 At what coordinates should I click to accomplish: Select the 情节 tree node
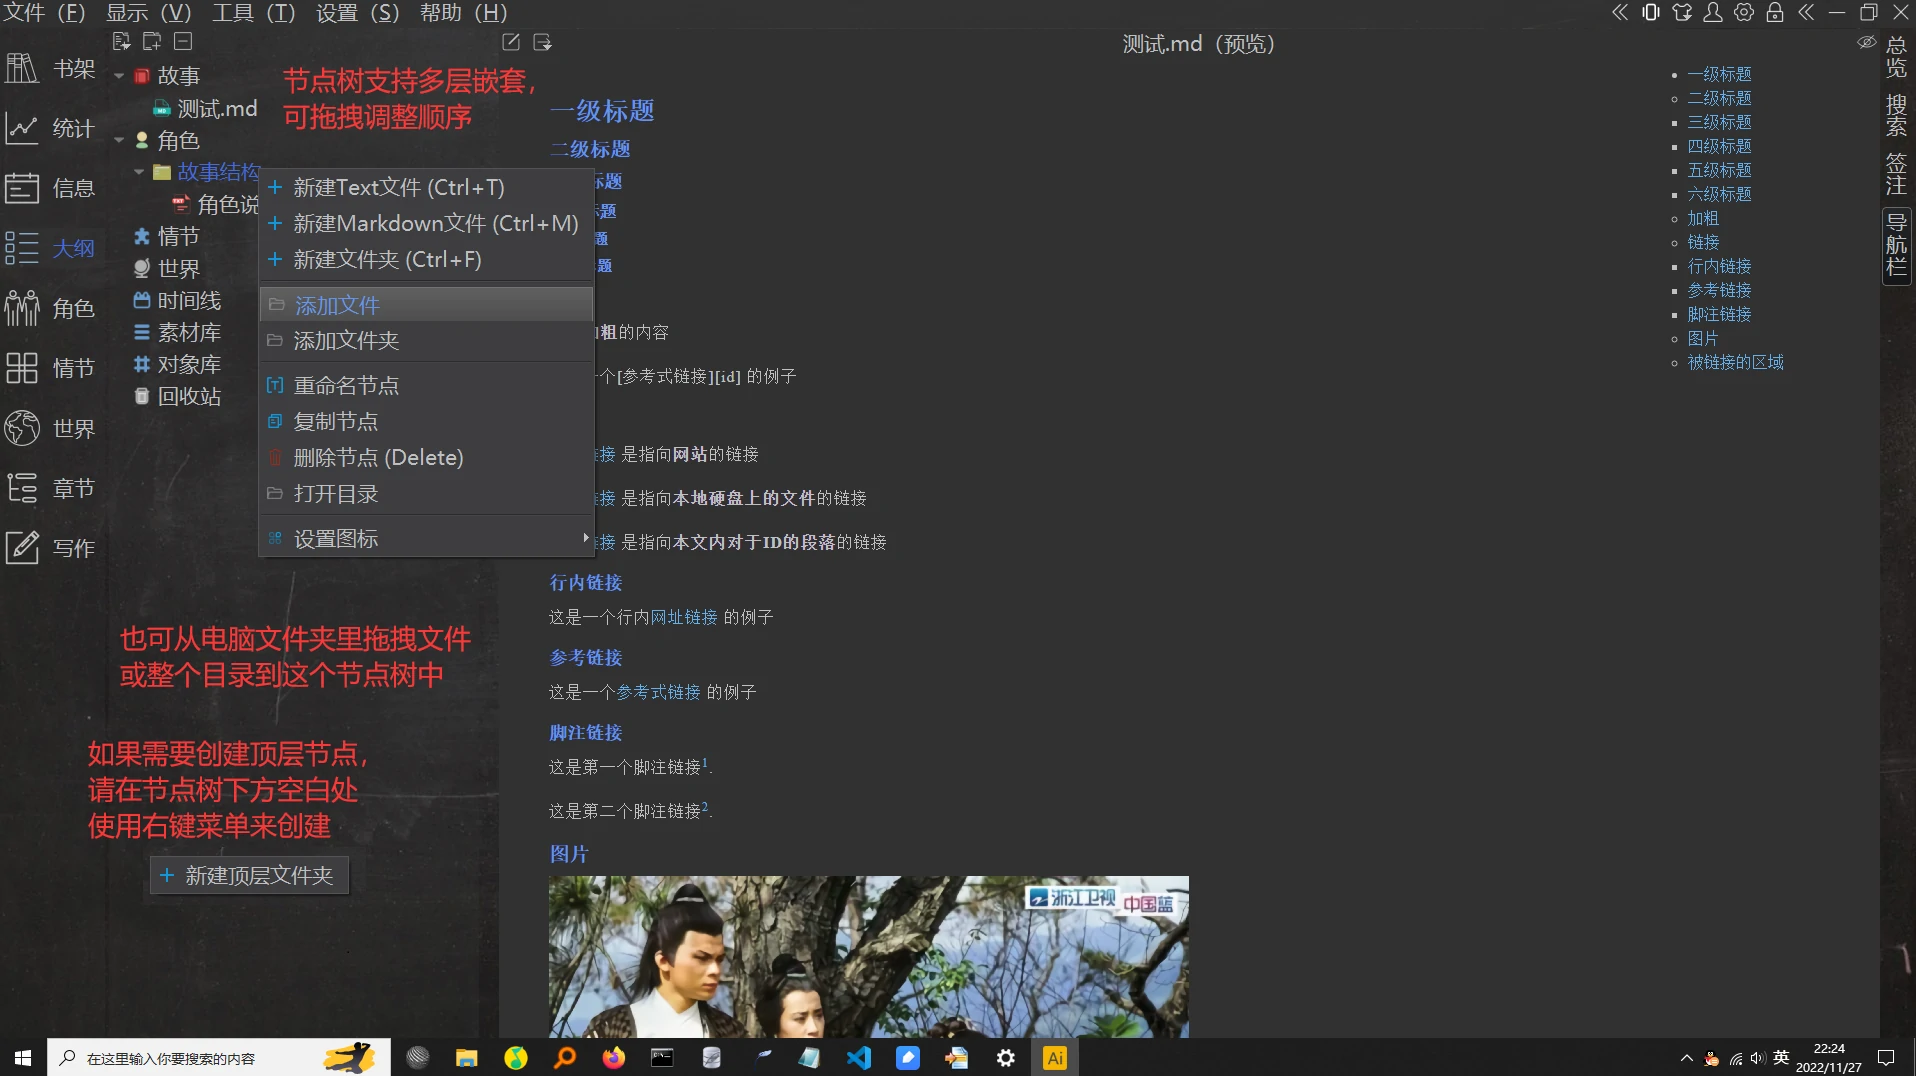(178, 236)
